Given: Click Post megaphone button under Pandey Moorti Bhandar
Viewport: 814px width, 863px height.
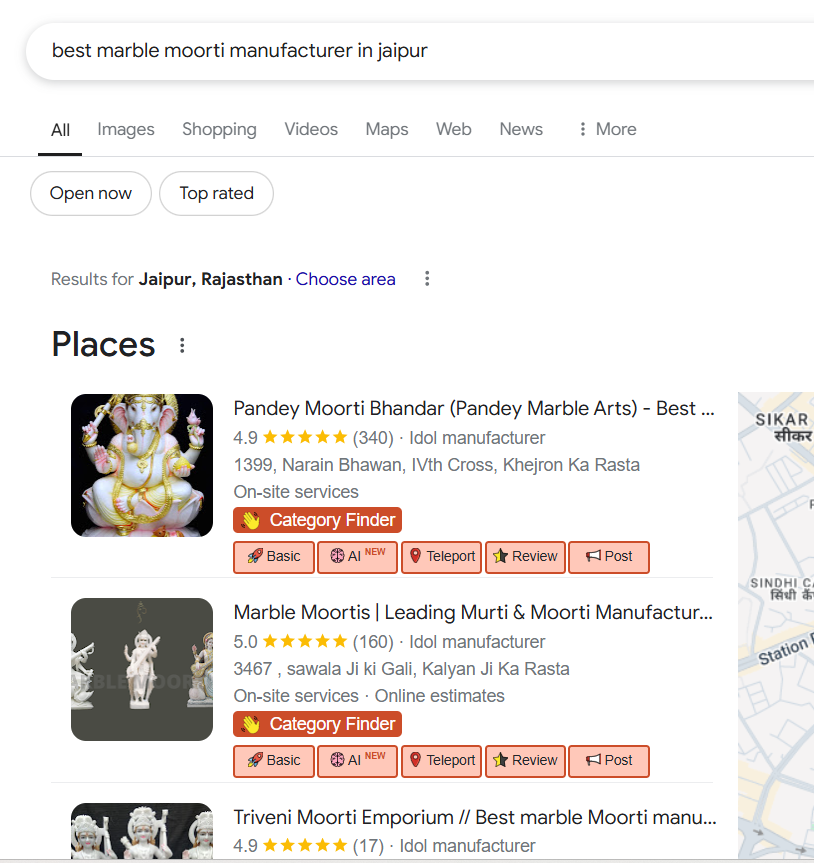Looking at the screenshot, I should [x=608, y=557].
